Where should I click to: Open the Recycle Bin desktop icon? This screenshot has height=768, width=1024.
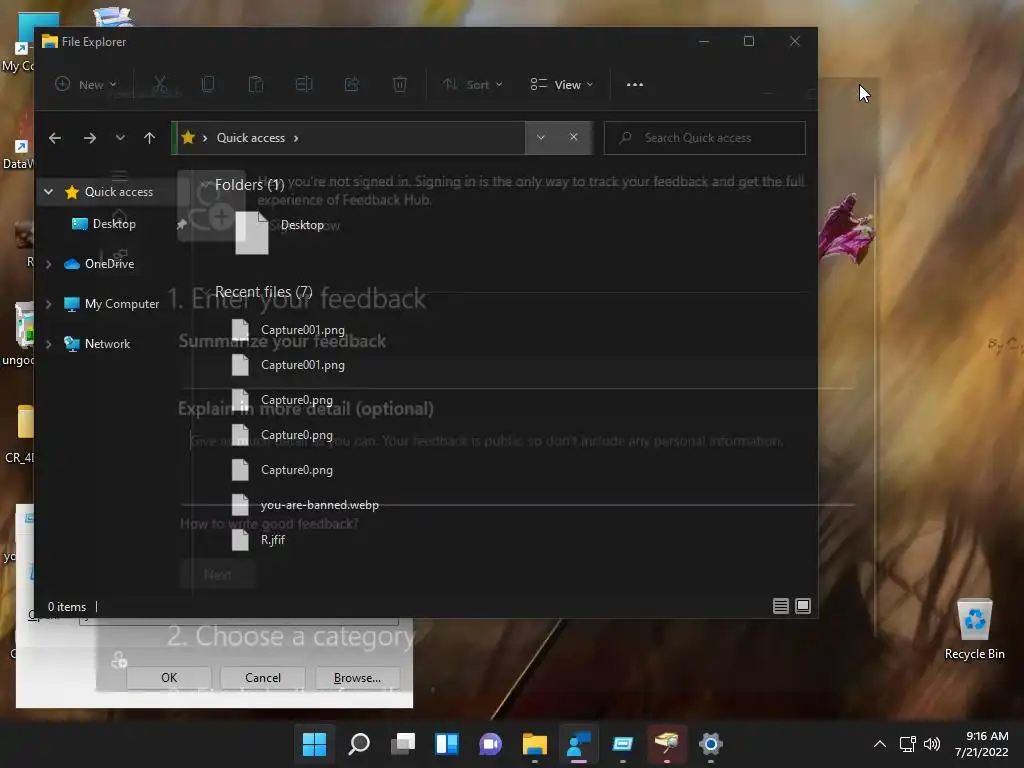[x=974, y=629]
